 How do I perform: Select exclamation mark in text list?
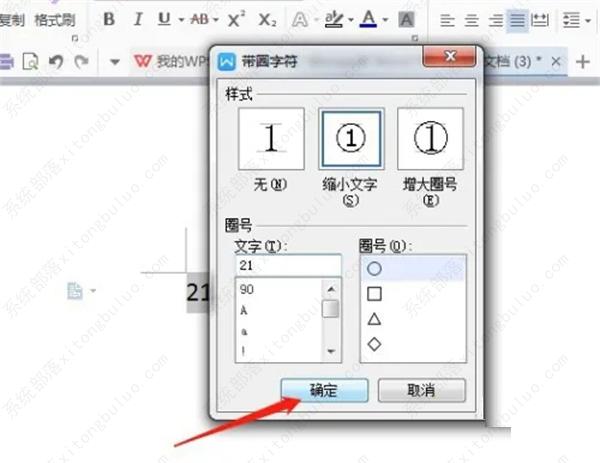[x=243, y=351]
